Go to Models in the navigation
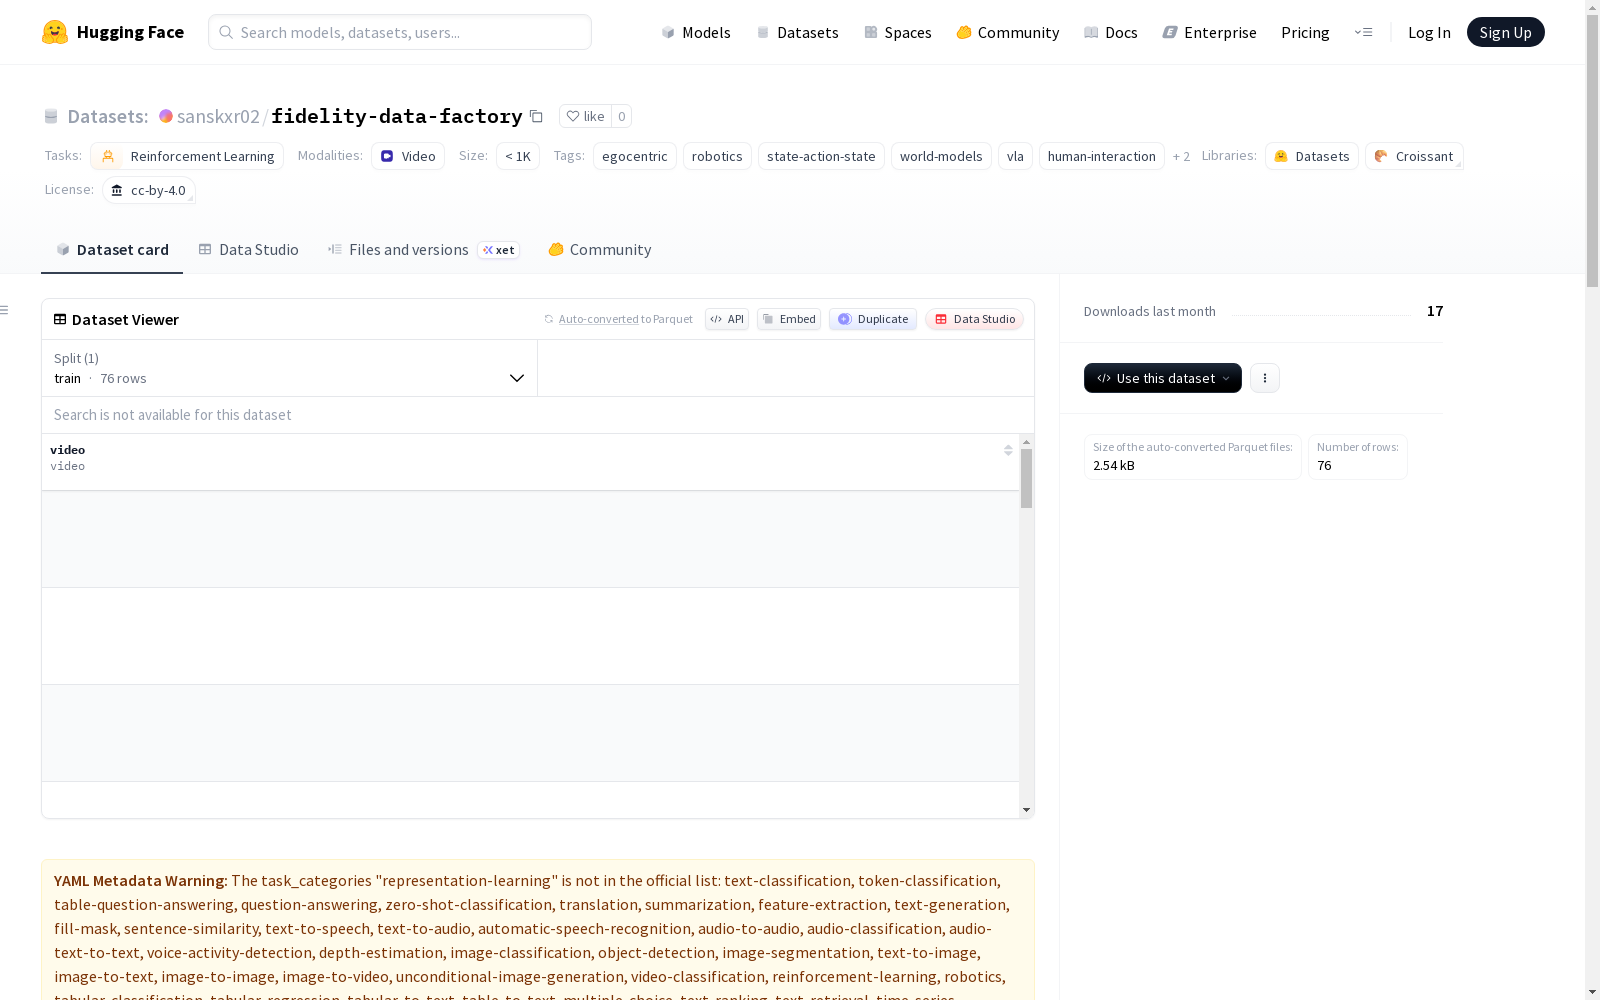1600x1000 pixels. pos(696,32)
